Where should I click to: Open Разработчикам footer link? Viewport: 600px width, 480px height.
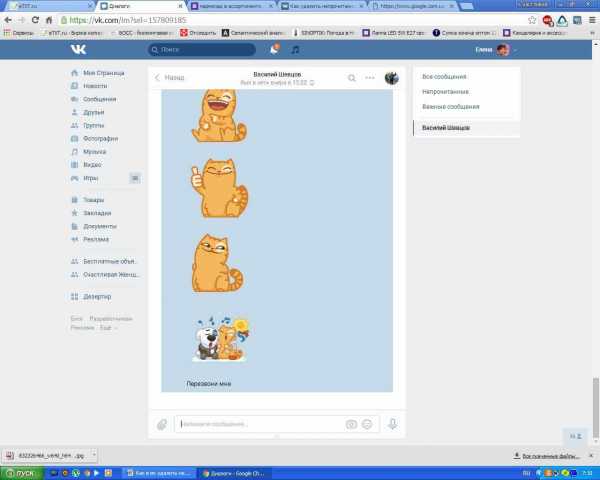coord(111,319)
